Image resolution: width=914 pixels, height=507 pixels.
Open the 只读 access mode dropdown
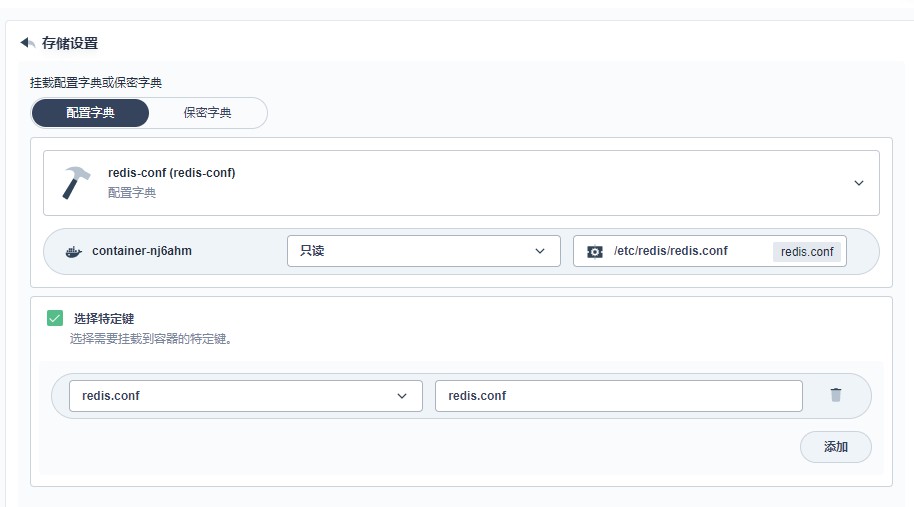pyautogui.click(x=424, y=251)
